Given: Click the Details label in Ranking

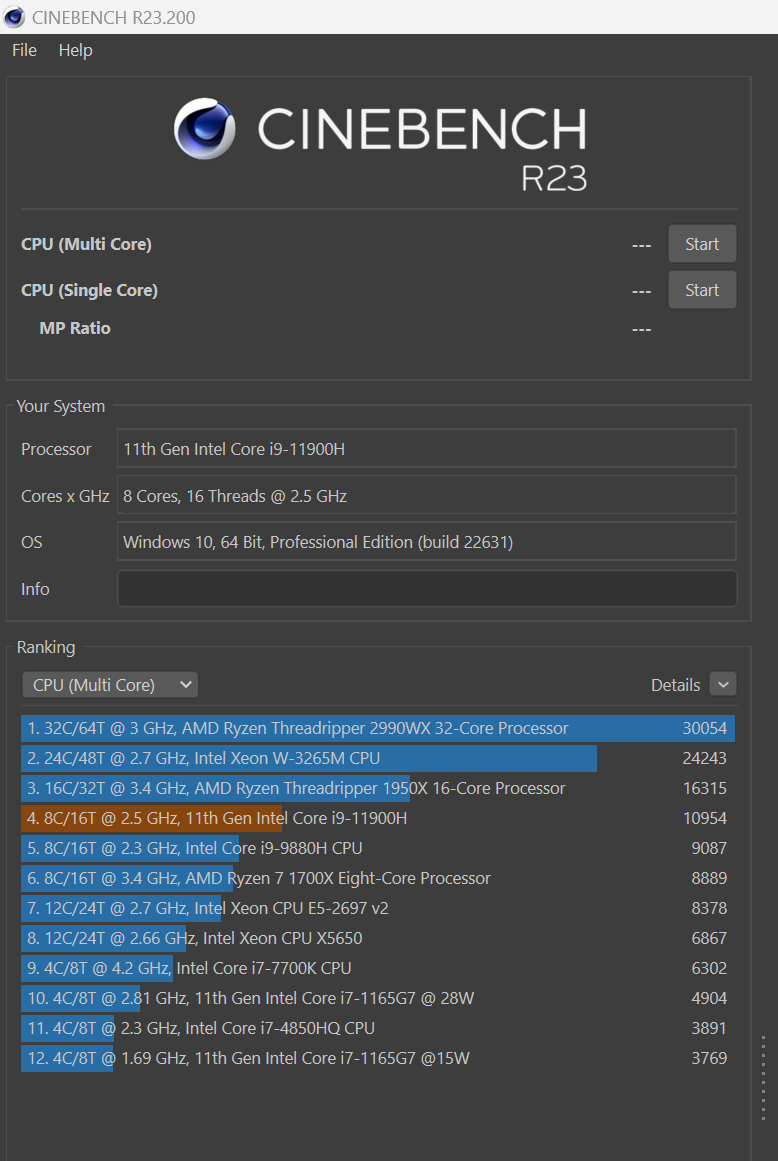Looking at the screenshot, I should 675,685.
